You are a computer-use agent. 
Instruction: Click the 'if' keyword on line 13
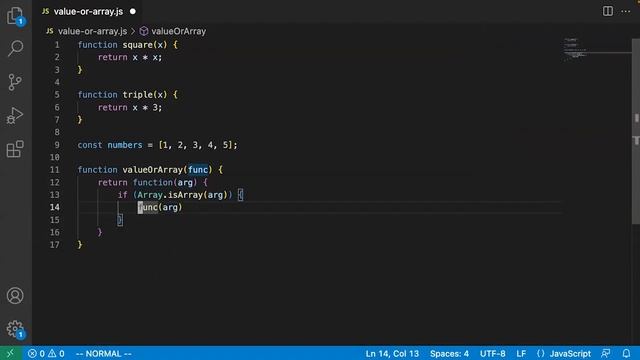pyautogui.click(x=122, y=195)
